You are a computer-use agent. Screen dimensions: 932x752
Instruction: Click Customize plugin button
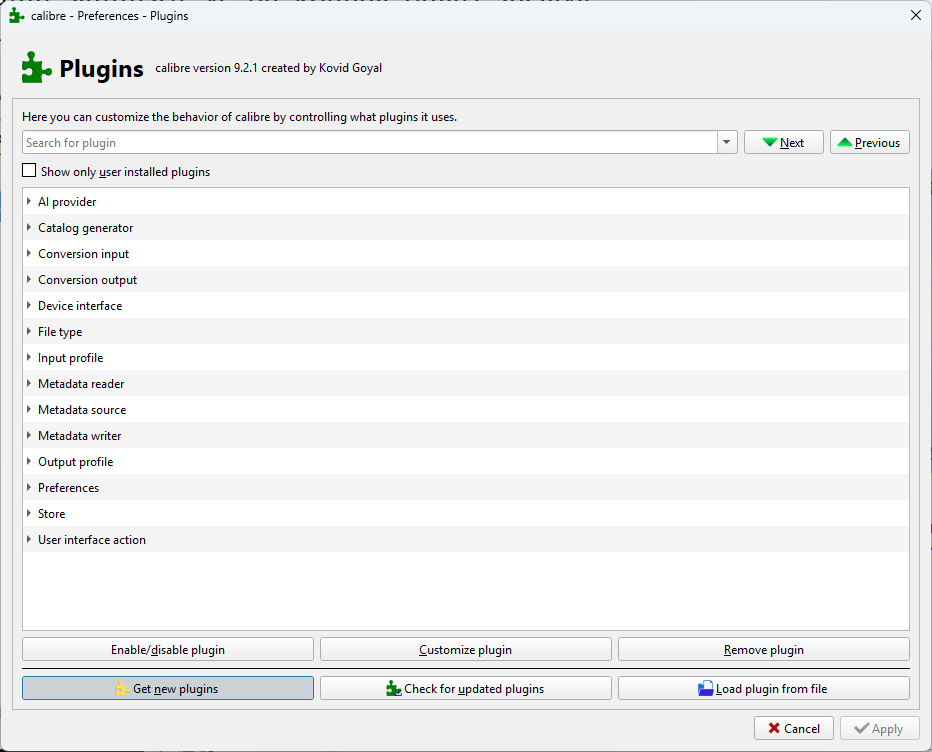click(x=465, y=650)
